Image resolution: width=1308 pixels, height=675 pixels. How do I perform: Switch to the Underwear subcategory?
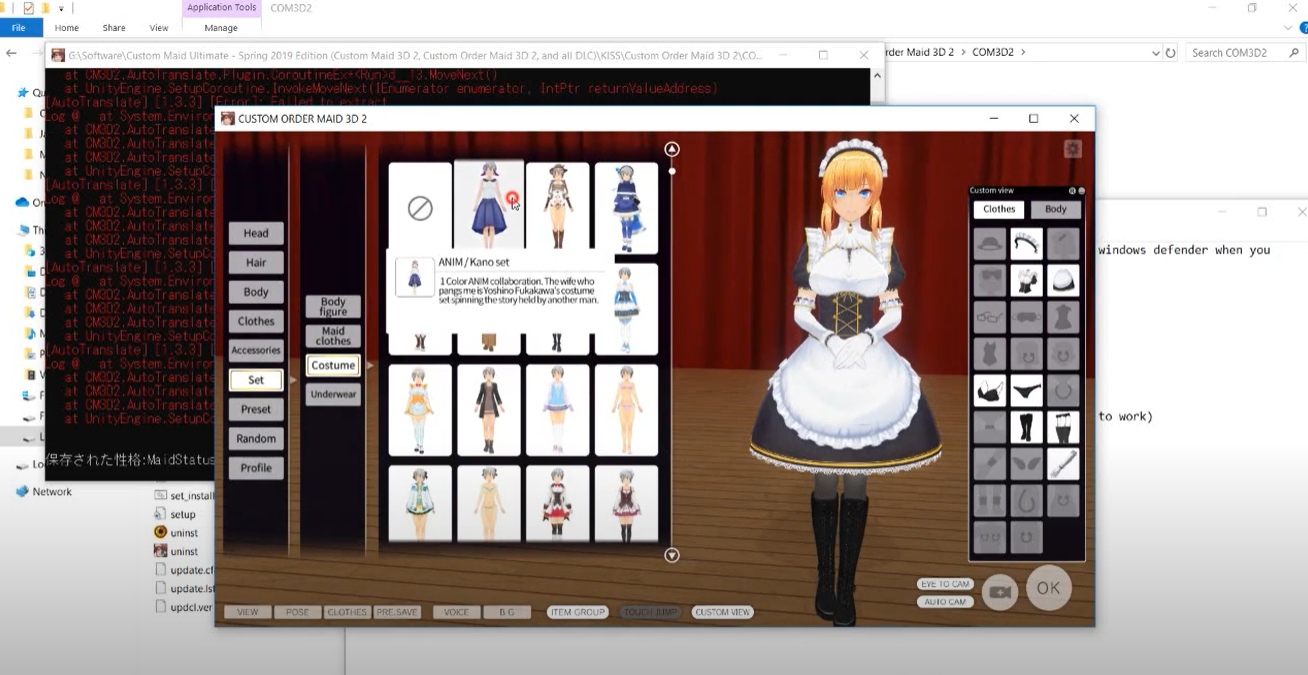(333, 394)
